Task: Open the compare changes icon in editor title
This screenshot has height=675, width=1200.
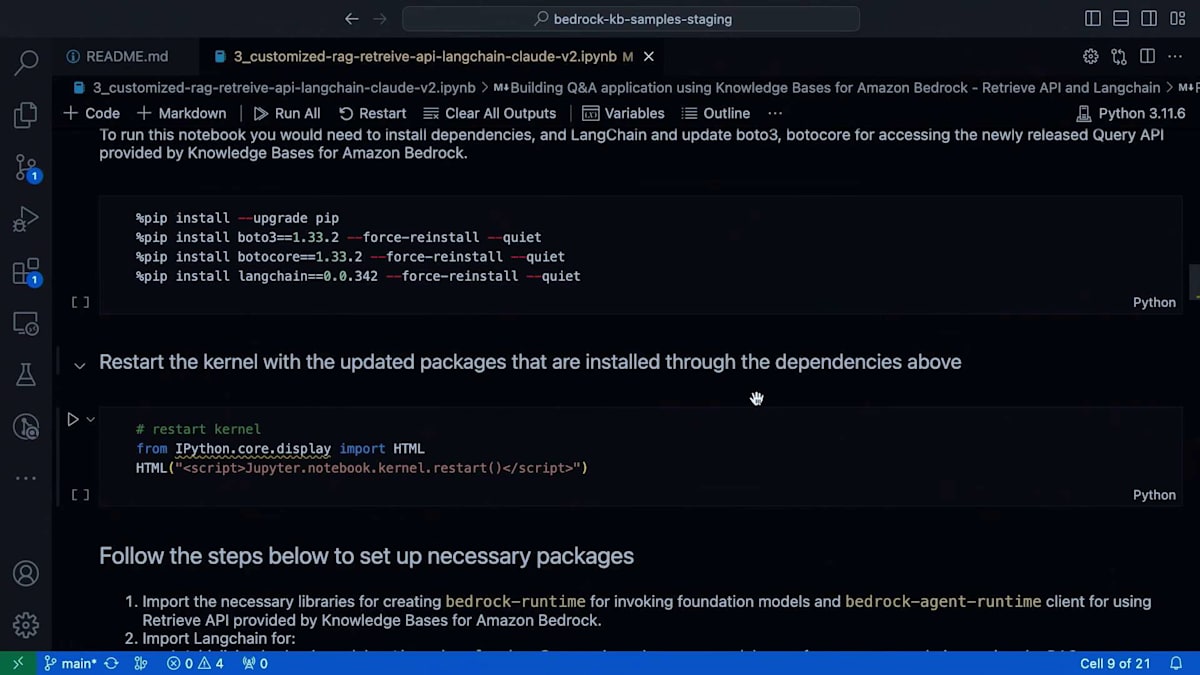Action: 1119,56
